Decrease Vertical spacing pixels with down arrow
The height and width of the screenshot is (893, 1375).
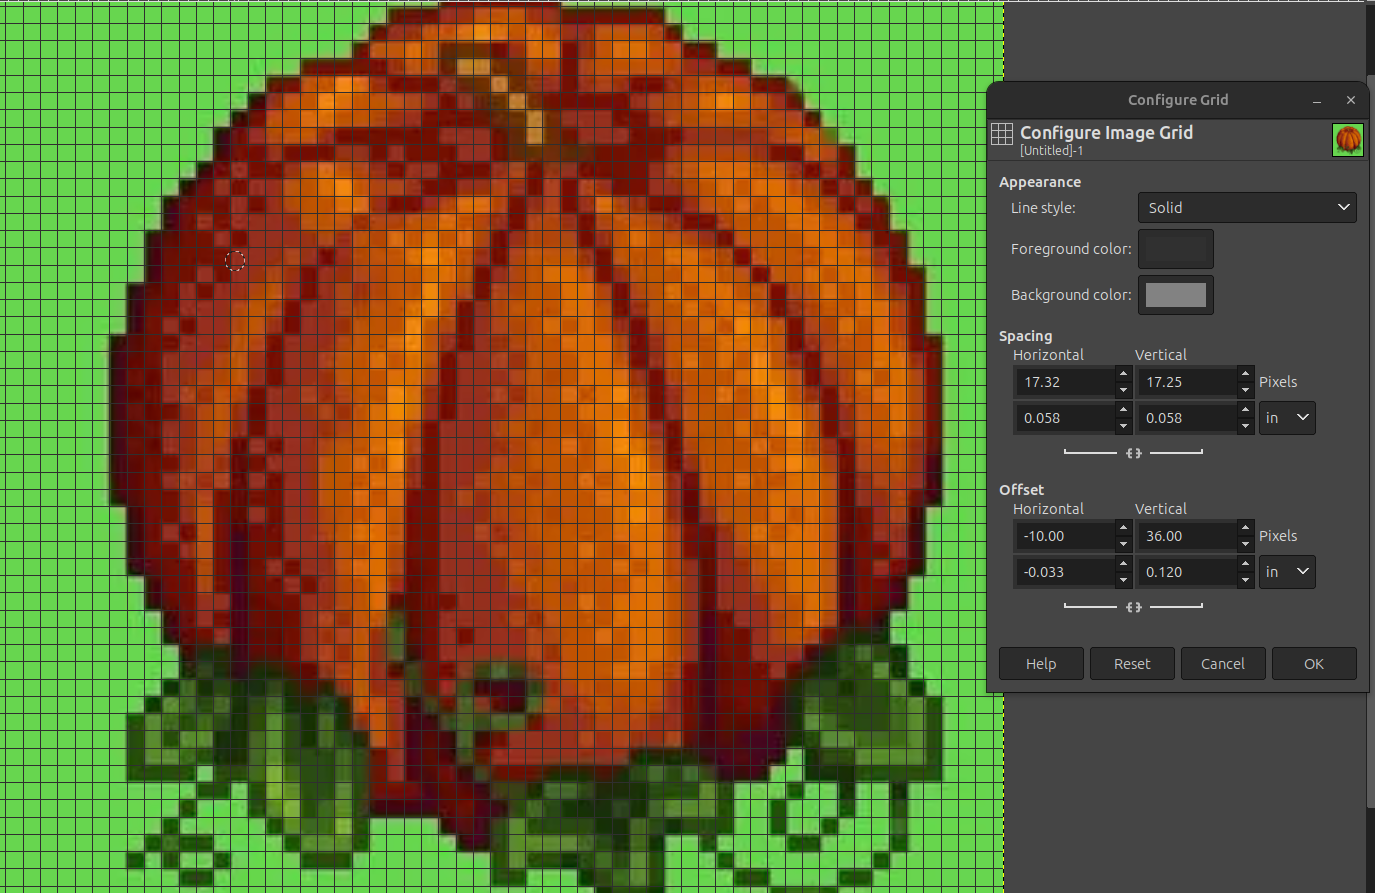pos(1245,390)
